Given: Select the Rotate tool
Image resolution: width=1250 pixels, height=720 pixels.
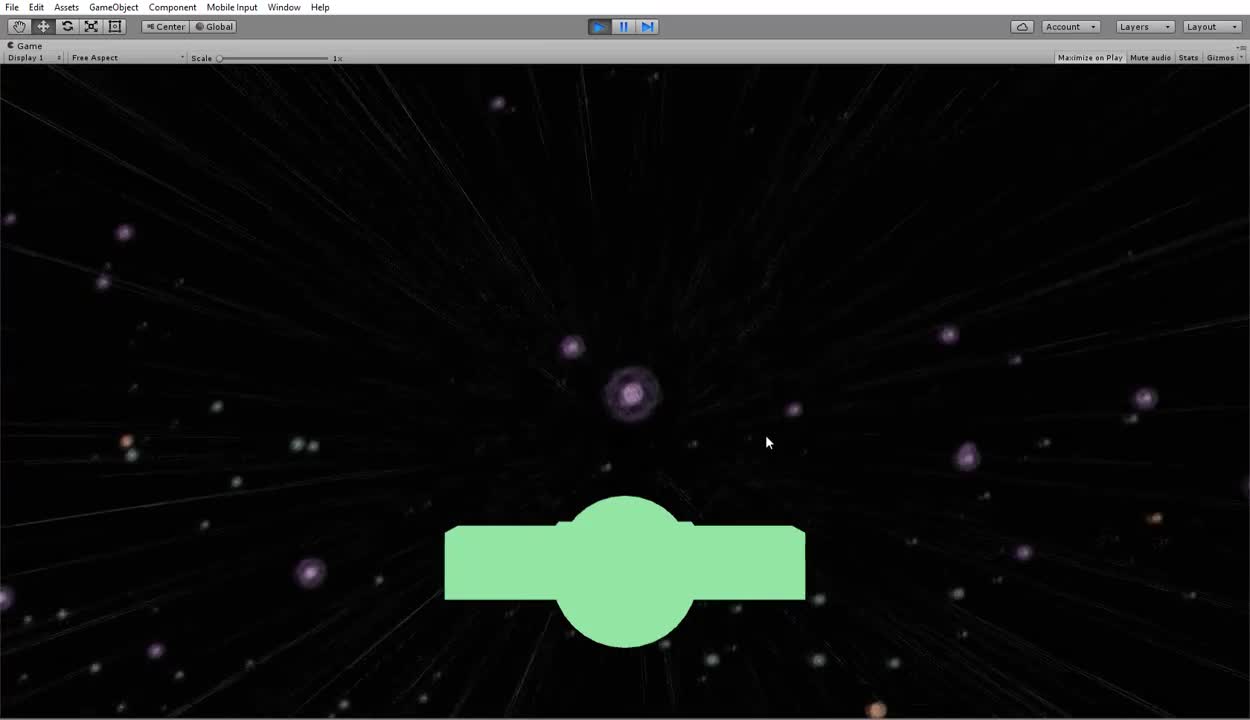Looking at the screenshot, I should pyautogui.click(x=67, y=26).
